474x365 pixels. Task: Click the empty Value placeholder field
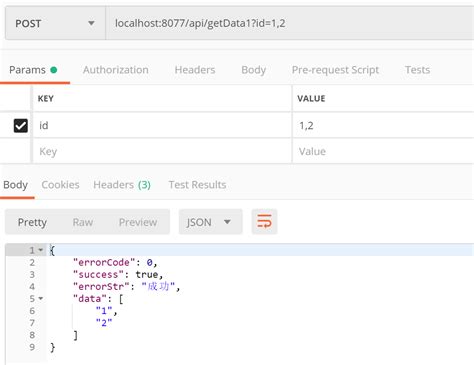coord(383,151)
